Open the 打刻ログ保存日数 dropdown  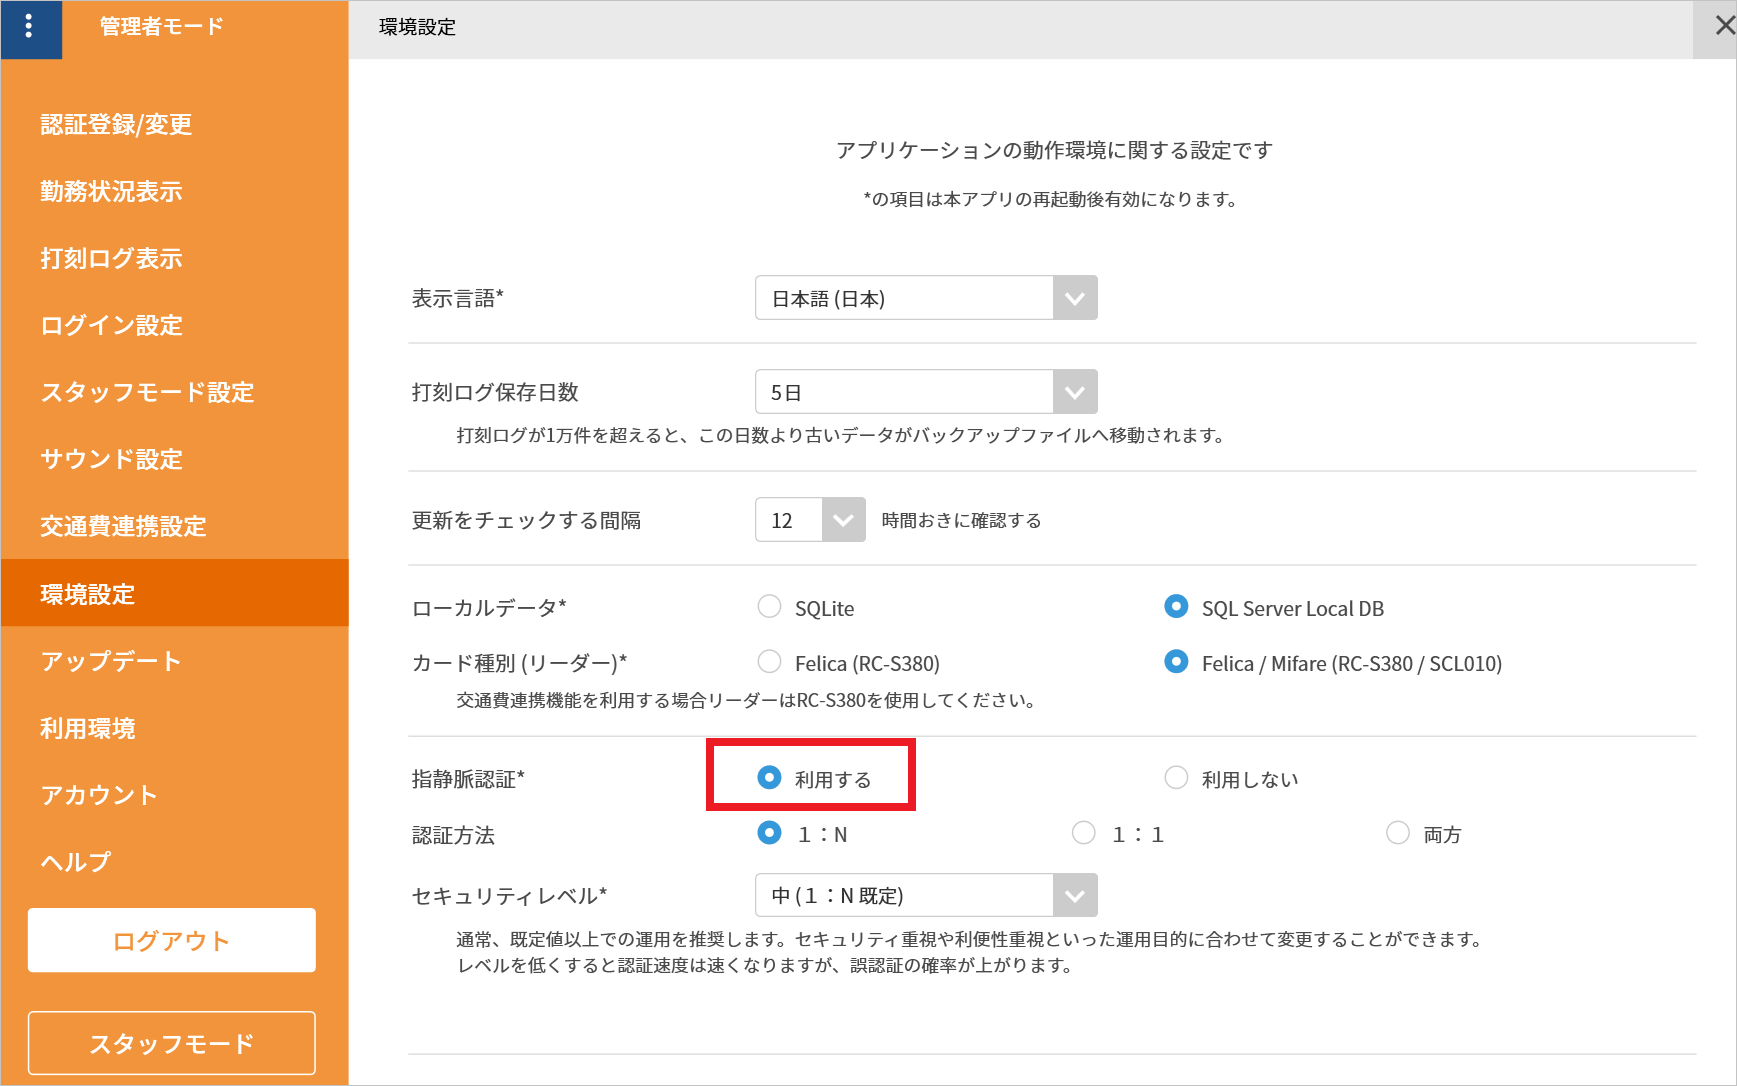pyautogui.click(x=1075, y=392)
